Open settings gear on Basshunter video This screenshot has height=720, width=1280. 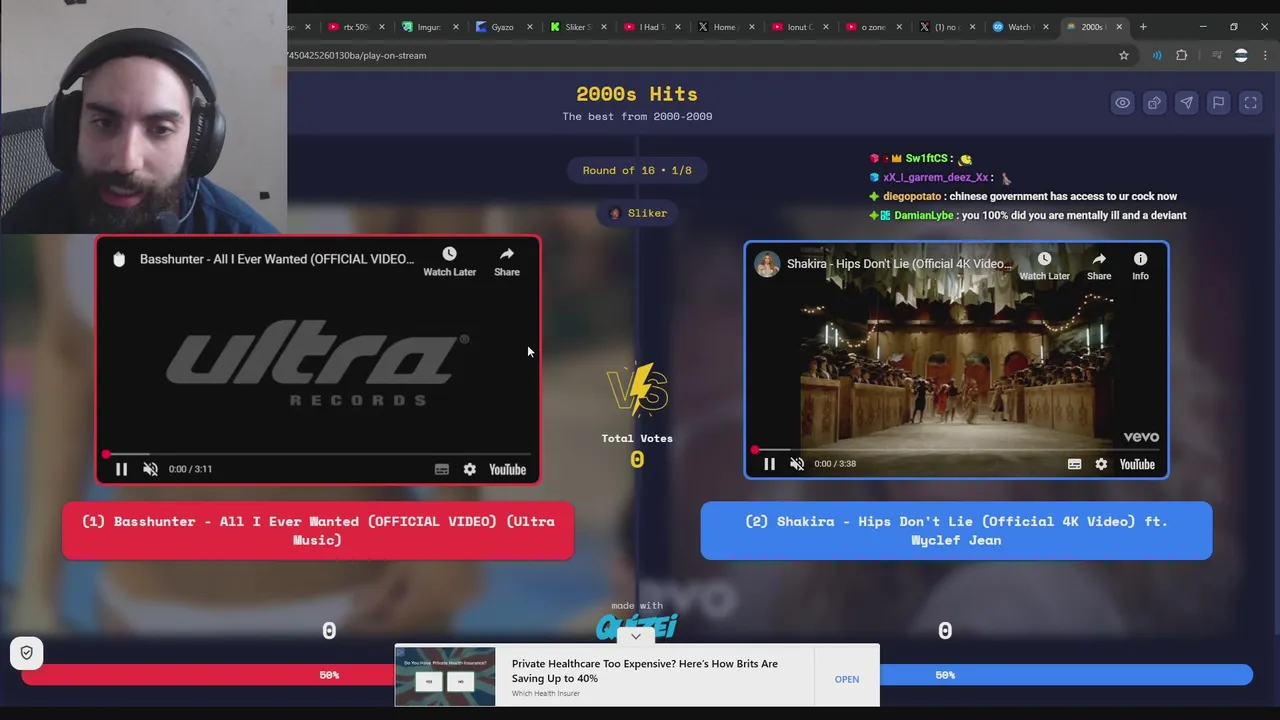[x=469, y=469]
